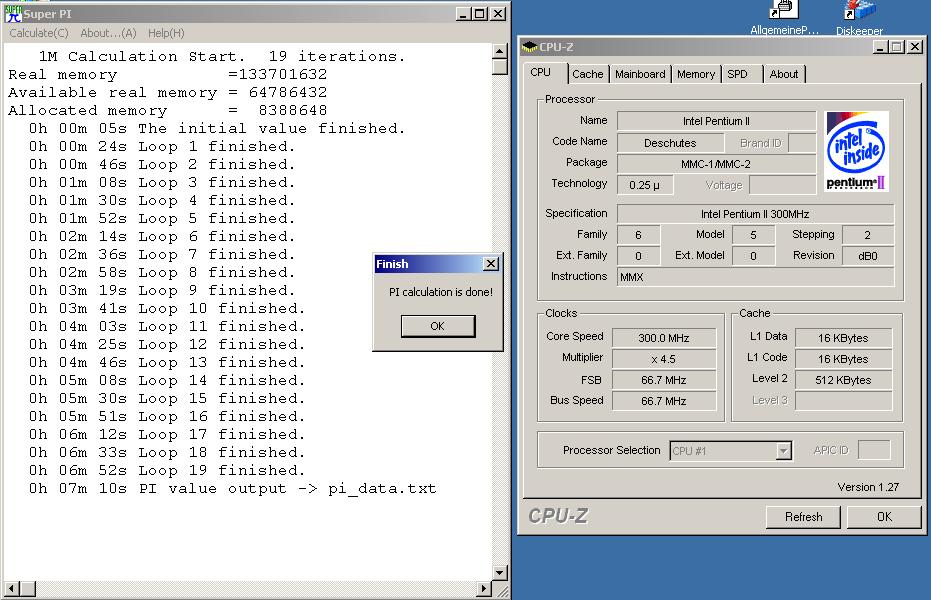
Task: Click the Super PI horizontal scrollbar left arrow
Action: click(x=11, y=589)
